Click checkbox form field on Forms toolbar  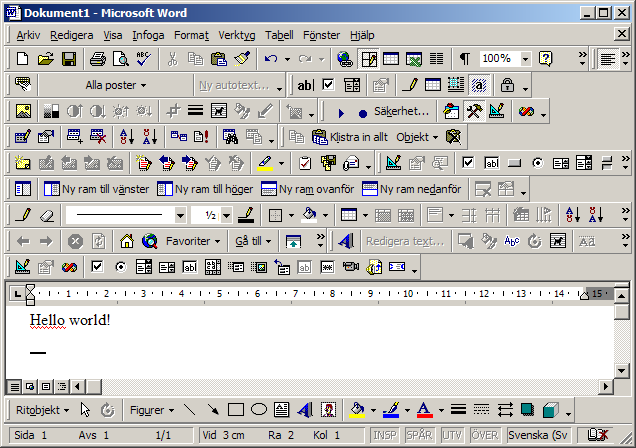click(328, 85)
